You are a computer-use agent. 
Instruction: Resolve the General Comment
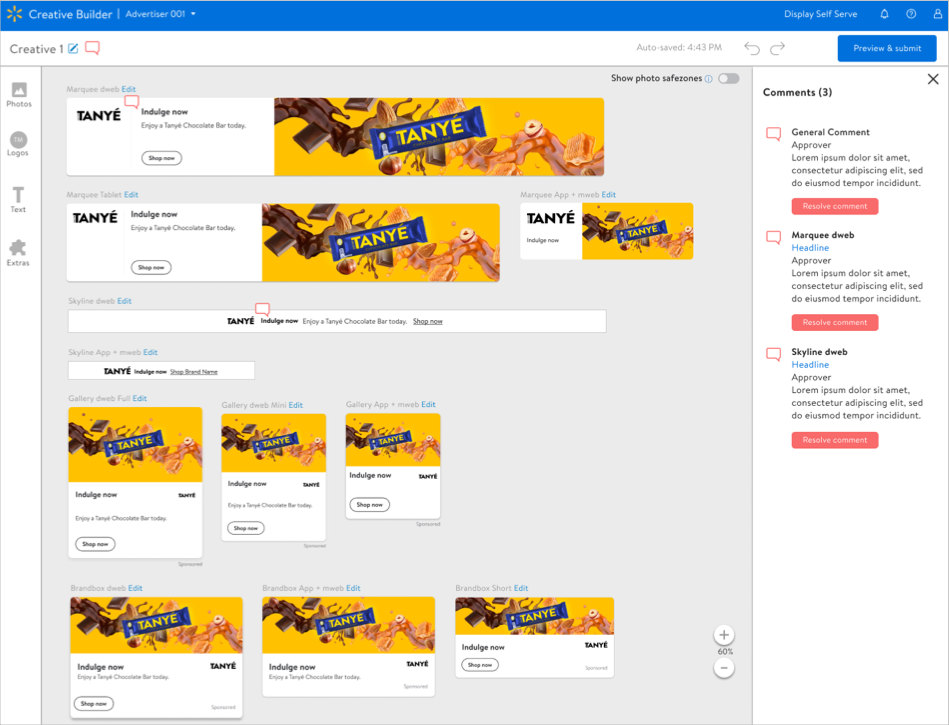(x=835, y=206)
